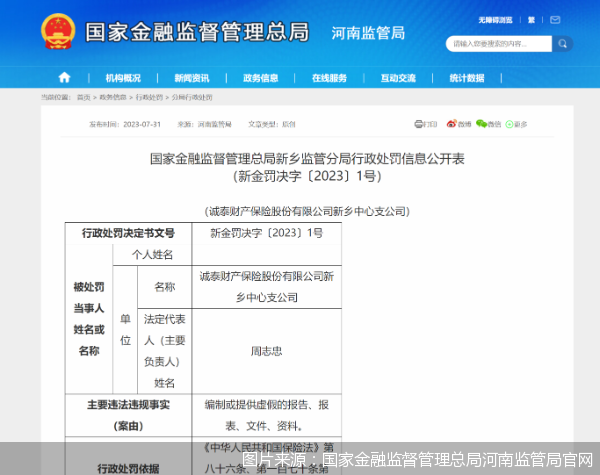Screen dimensions: 600x475
Task: Click the publish date 2023-07-31
Action: coord(142,124)
